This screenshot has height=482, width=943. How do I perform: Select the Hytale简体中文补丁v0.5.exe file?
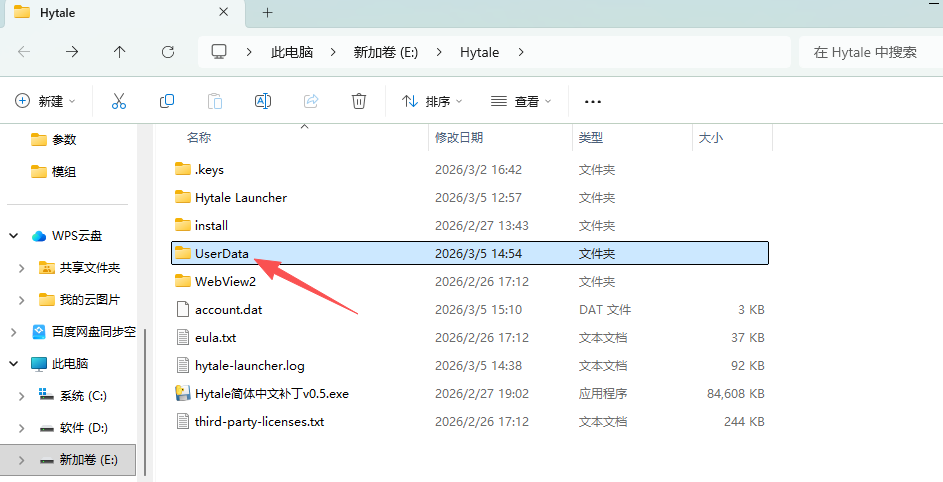(272, 394)
